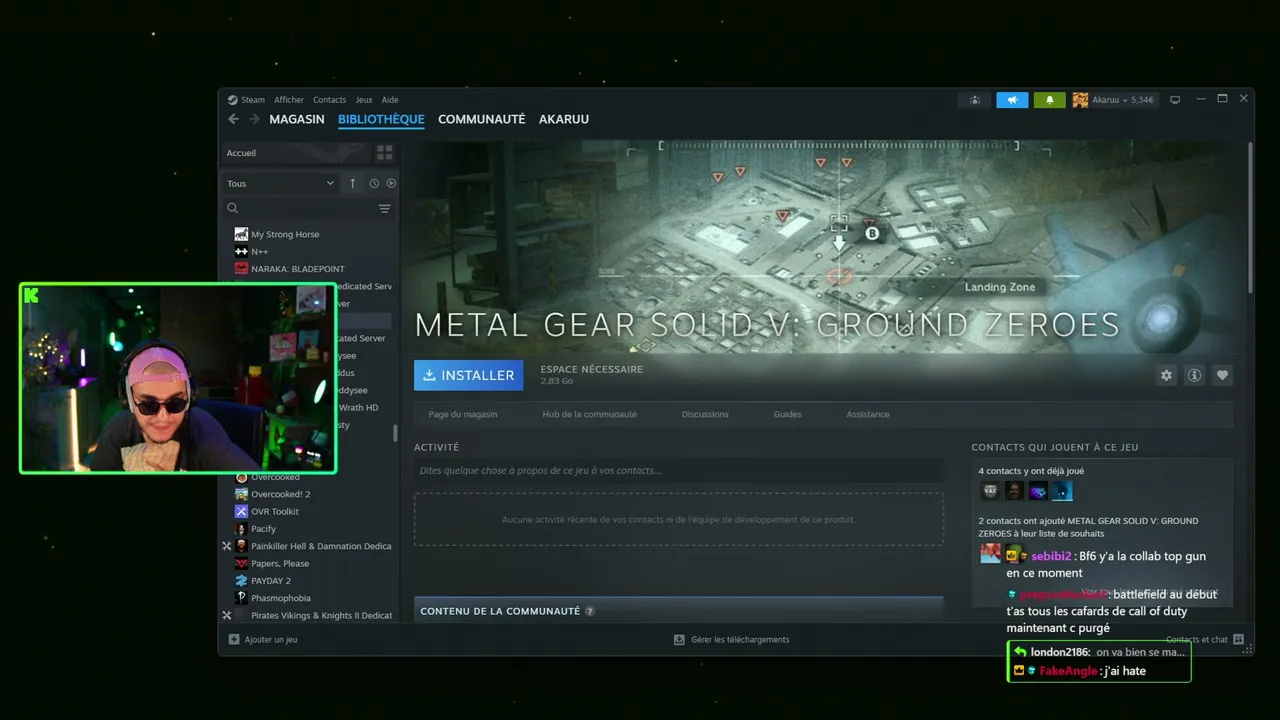
Task: Open game settings gear icon
Action: tap(1166, 375)
